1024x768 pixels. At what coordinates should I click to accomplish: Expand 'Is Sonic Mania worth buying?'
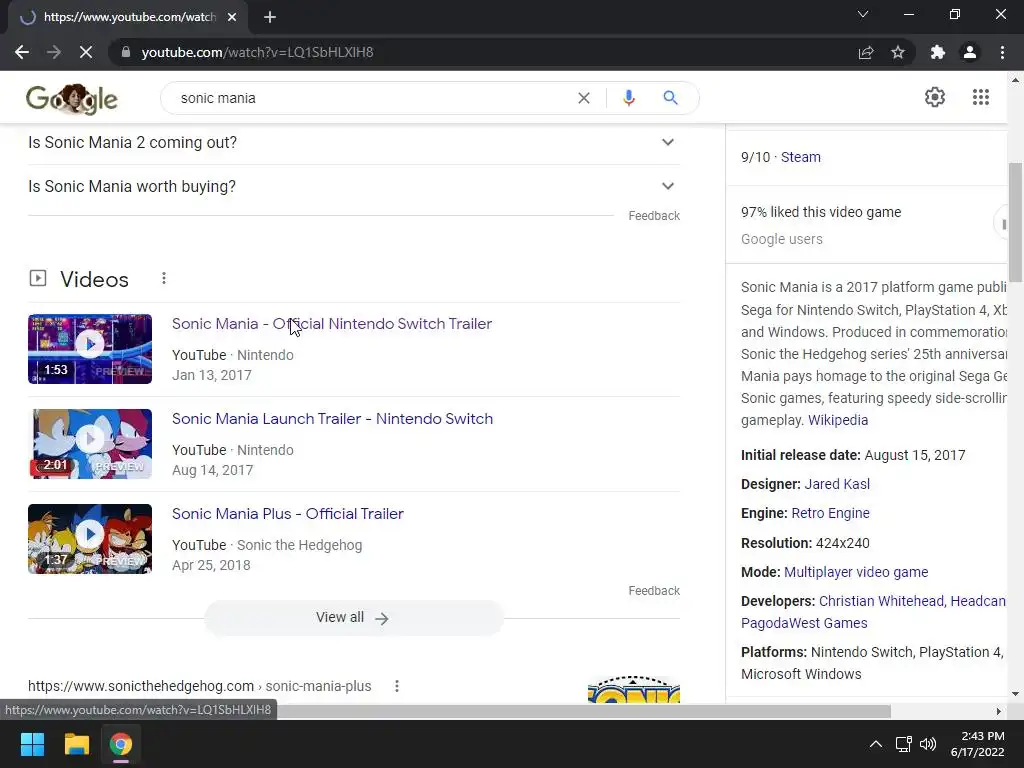point(353,186)
